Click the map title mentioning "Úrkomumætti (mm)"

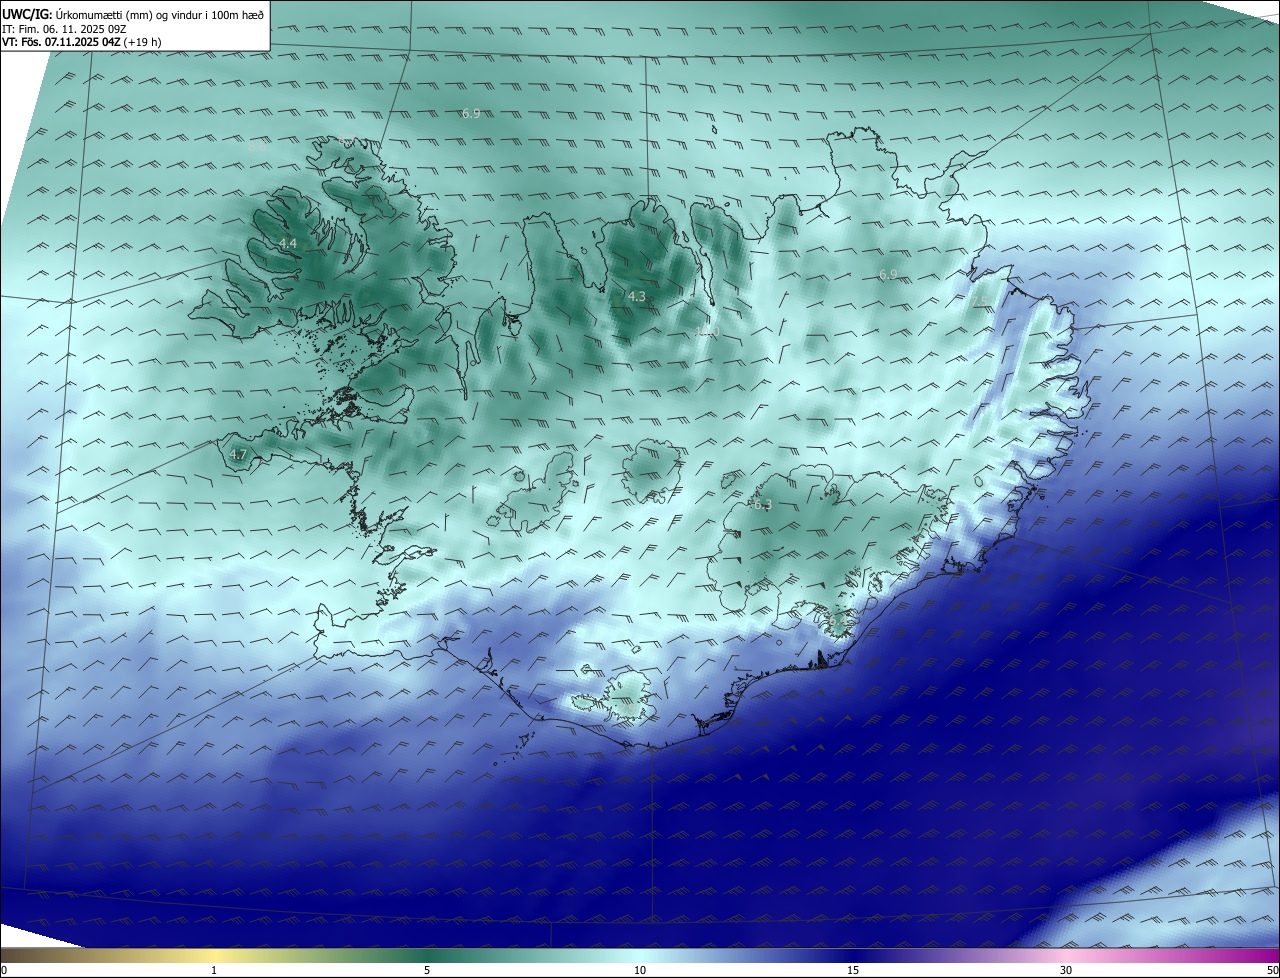(x=132, y=13)
